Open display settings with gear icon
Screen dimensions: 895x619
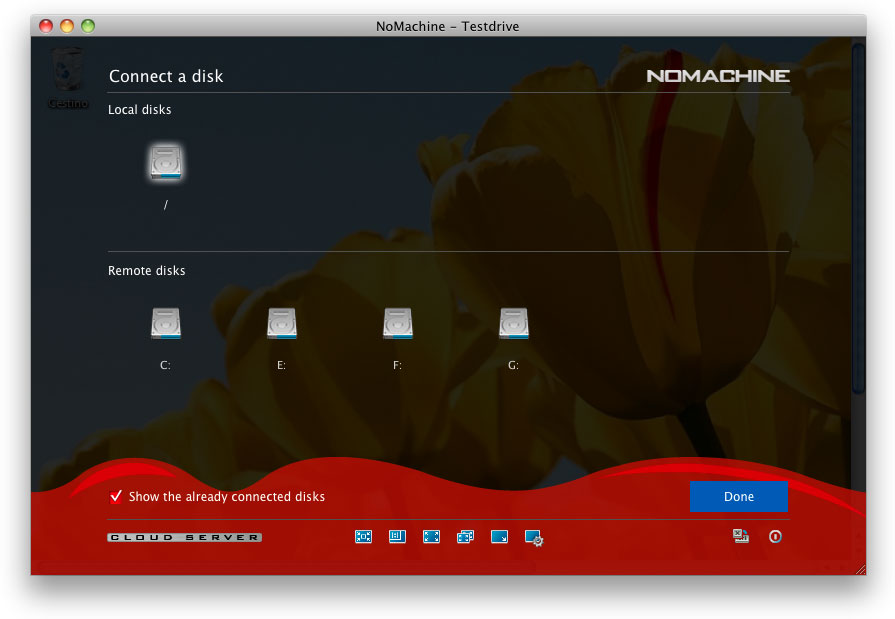coord(534,538)
